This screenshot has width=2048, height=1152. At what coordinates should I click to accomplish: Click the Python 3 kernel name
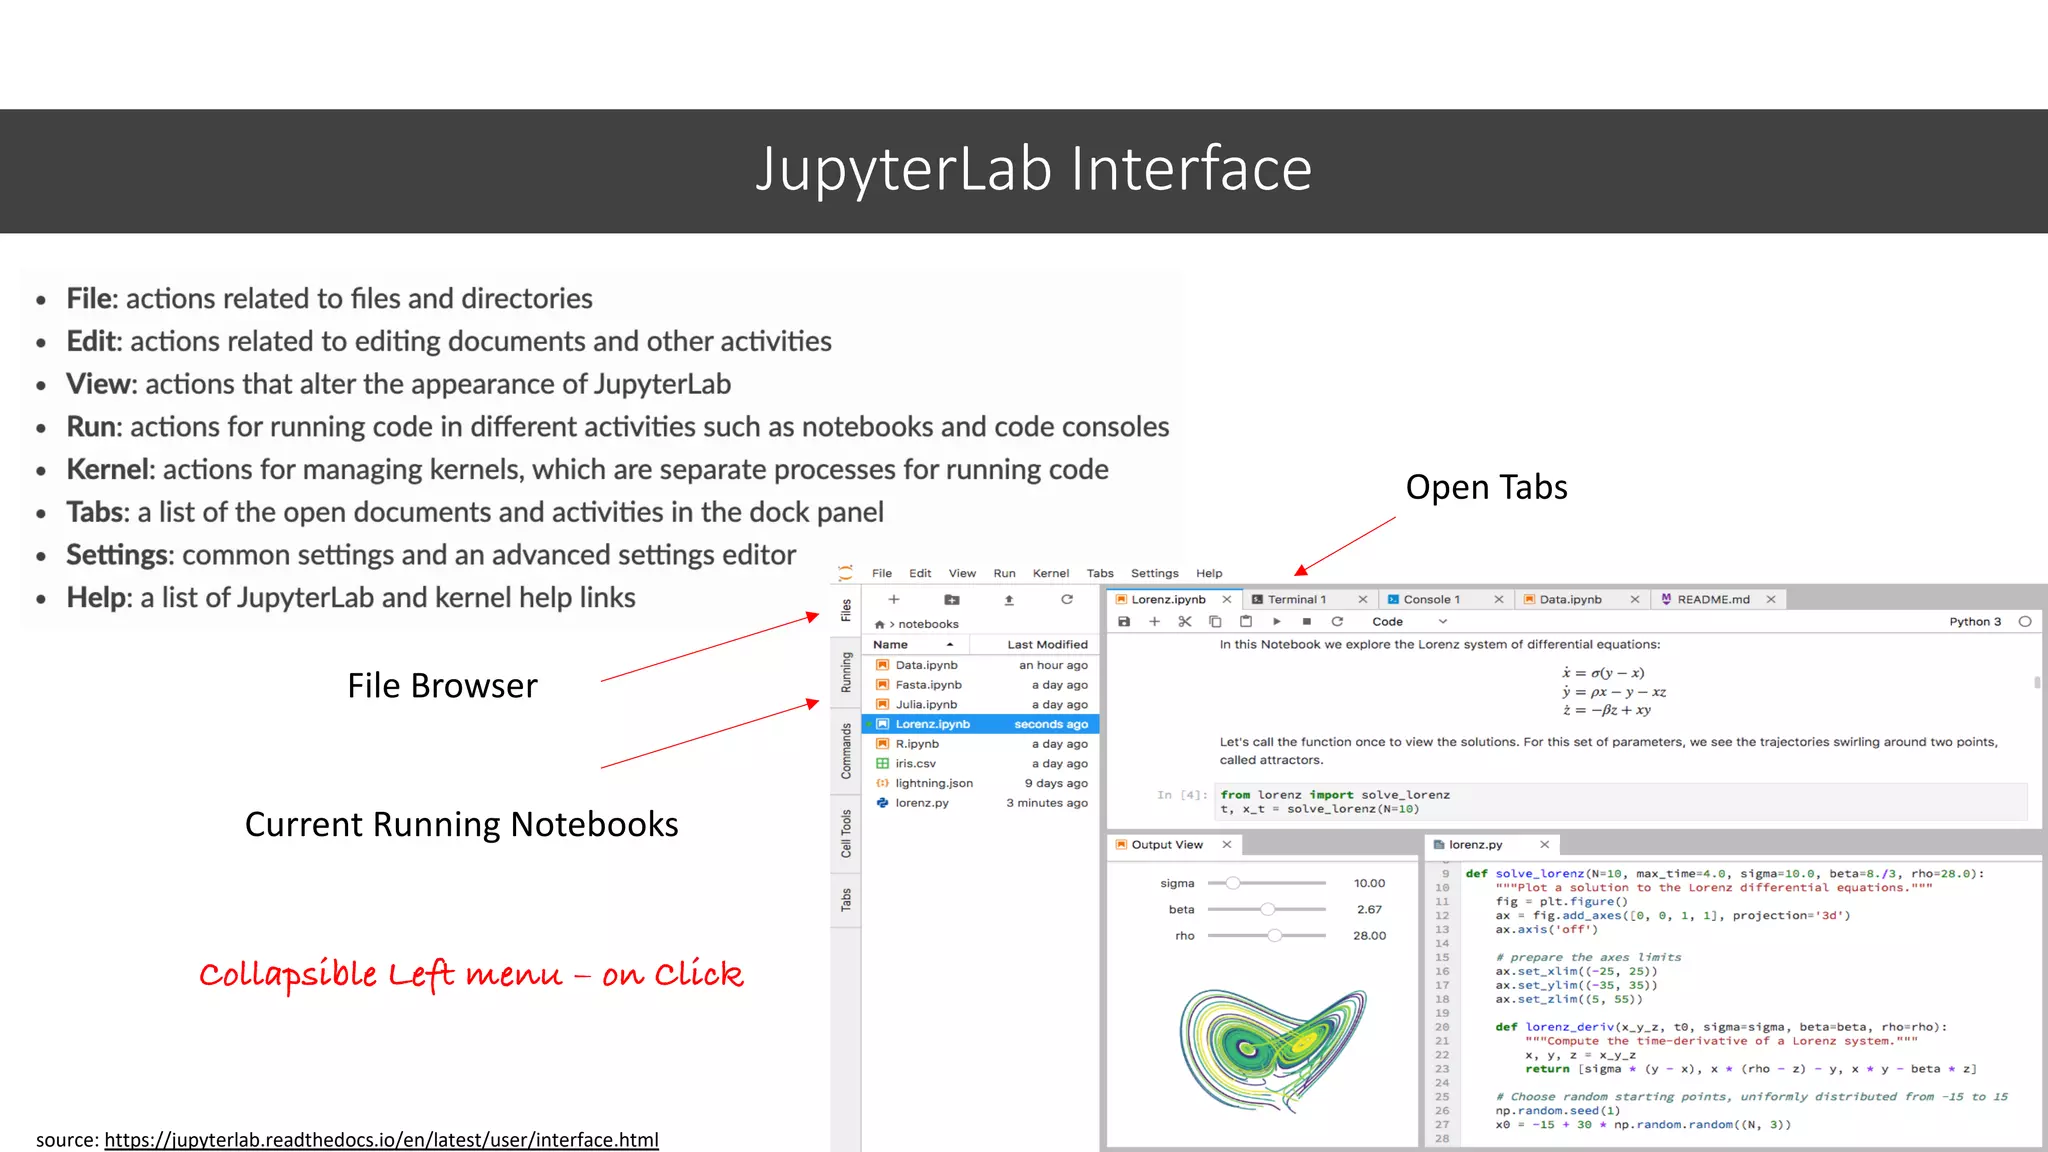[1975, 621]
